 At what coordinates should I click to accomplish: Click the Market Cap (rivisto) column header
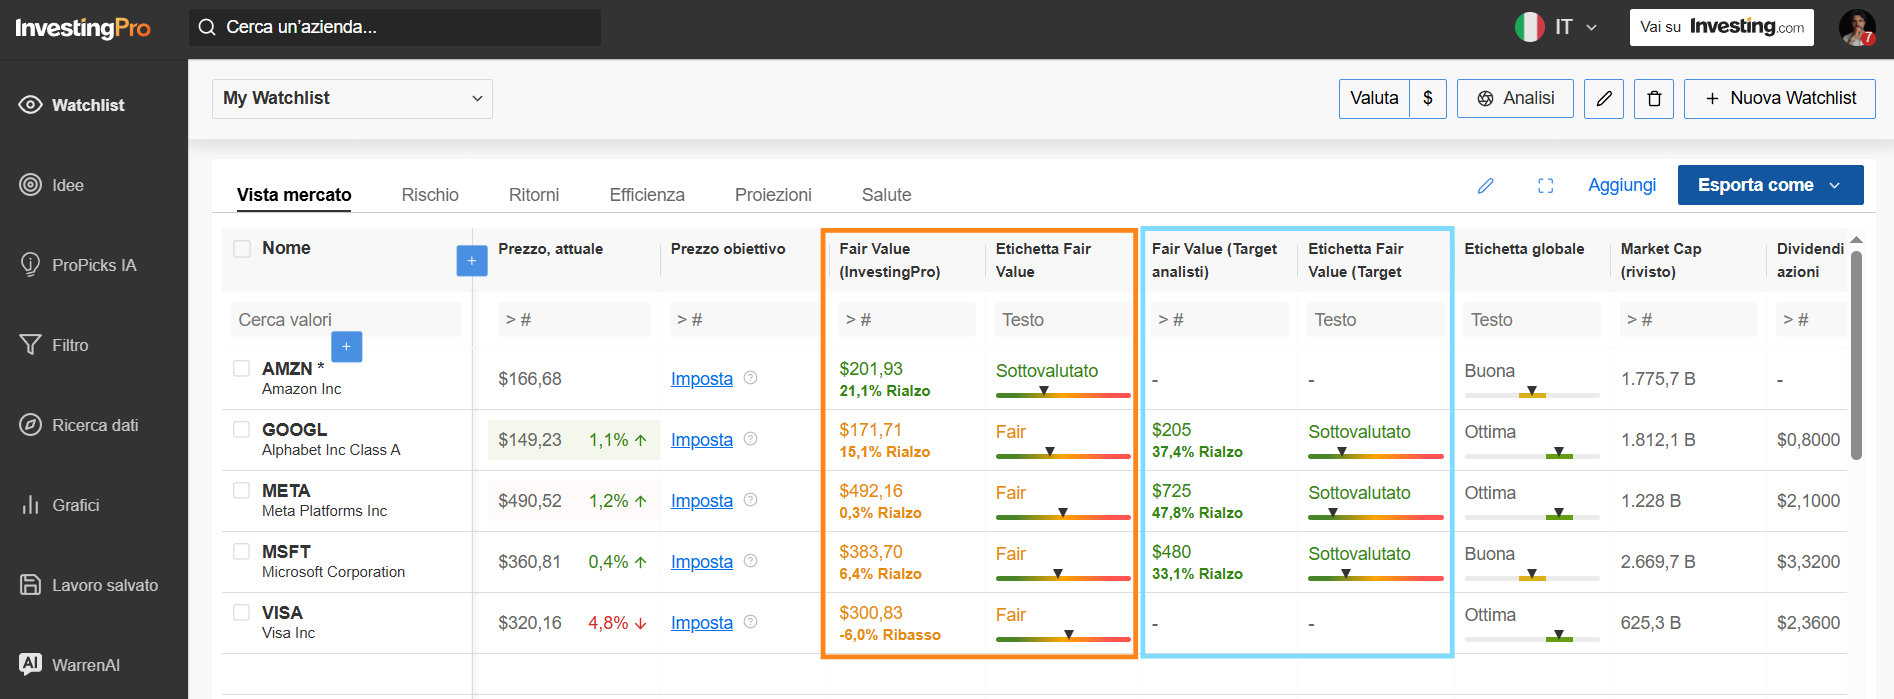1661,260
